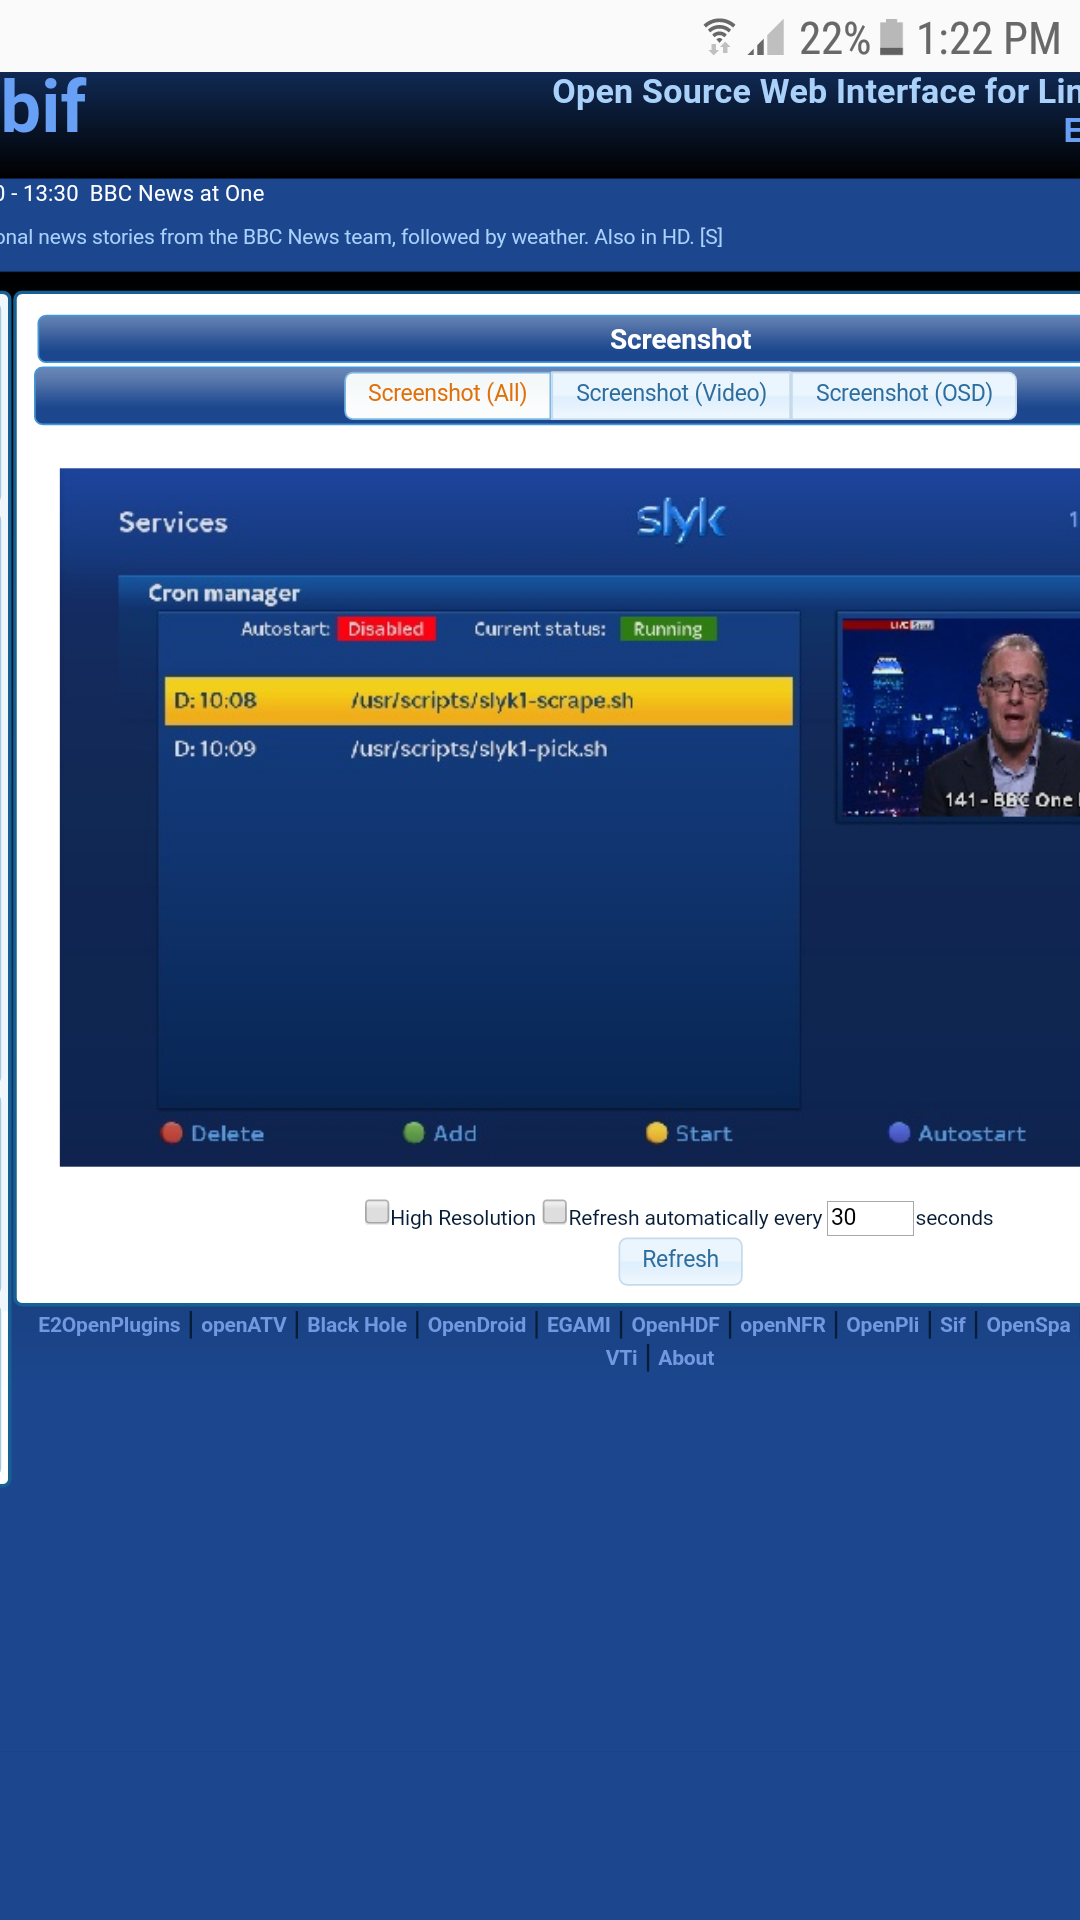Follow the Black Hole footer link

[357, 1325]
